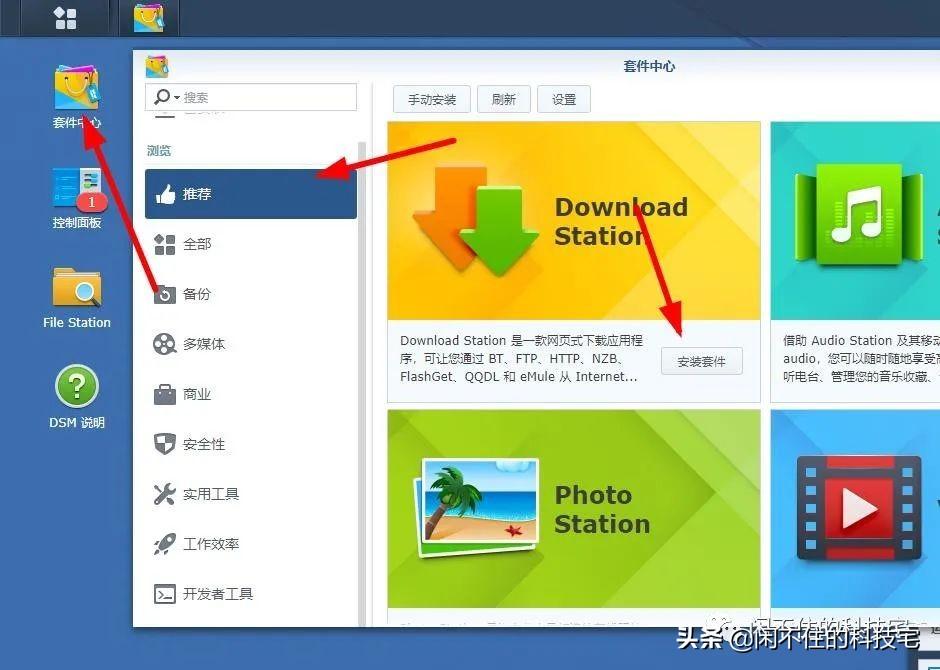This screenshot has width=940, height=670.
Task: Select the 推荐 recommended category
Action: coord(251,194)
